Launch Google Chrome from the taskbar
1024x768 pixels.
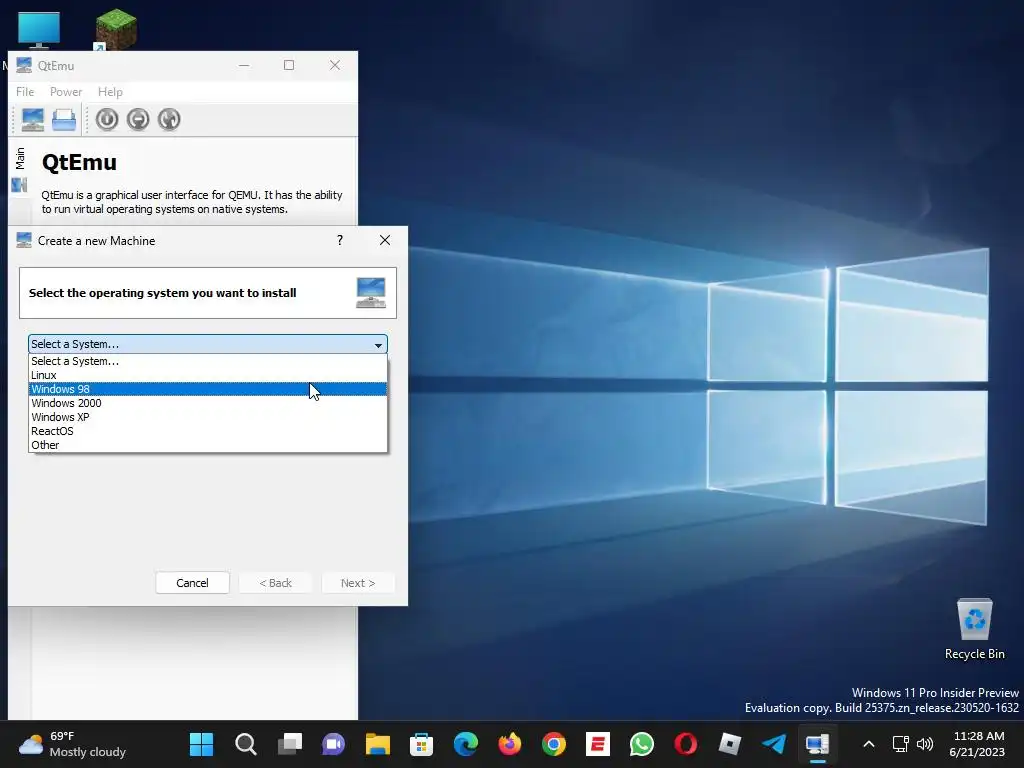(554, 744)
